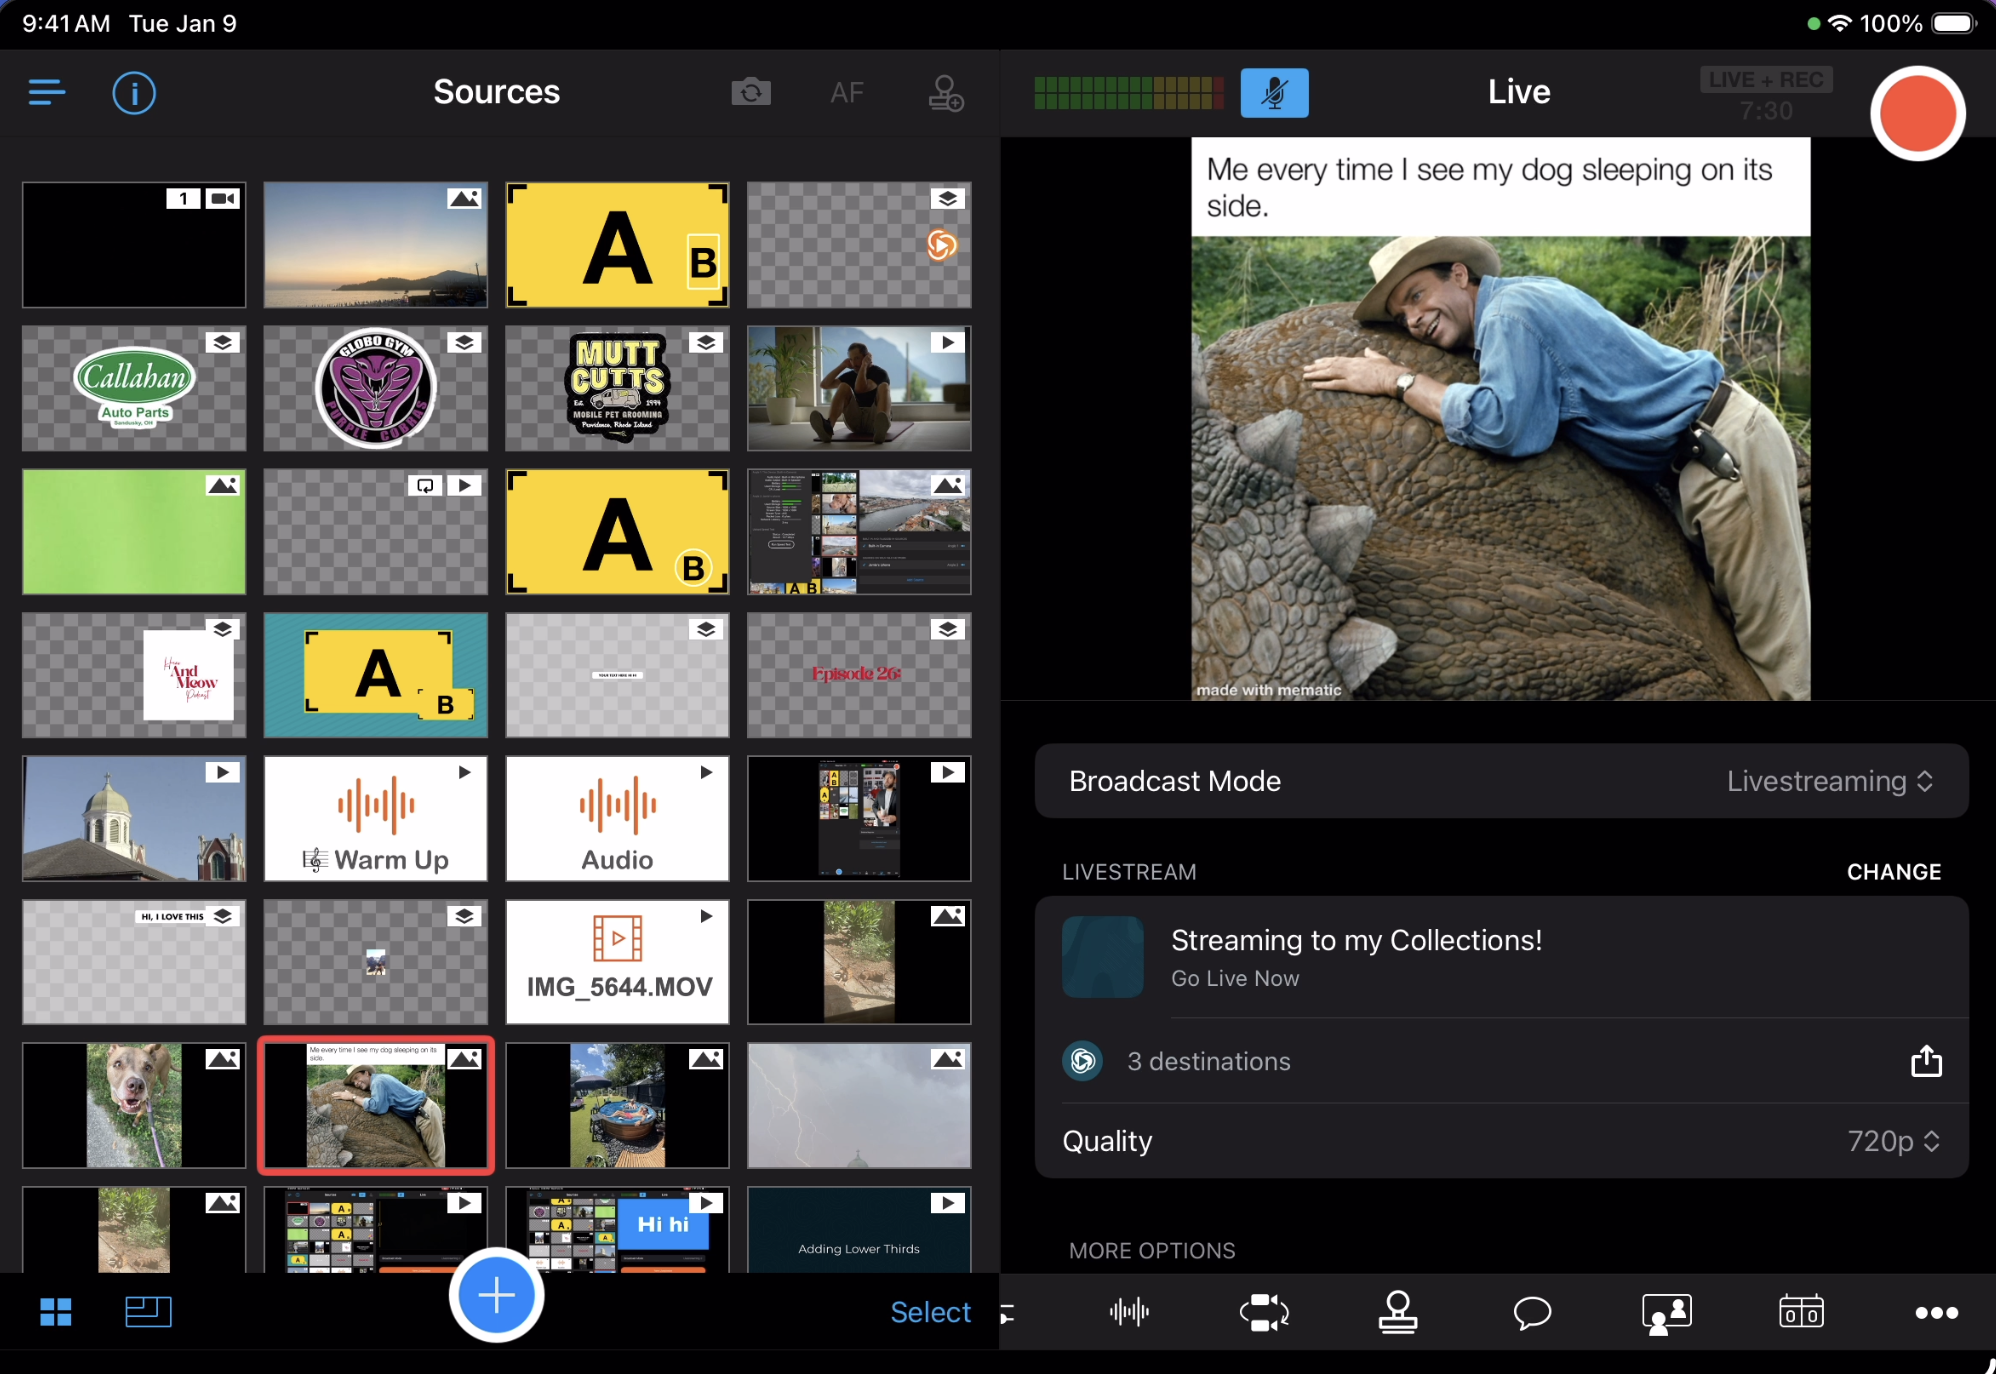The image size is (1996, 1374).
Task: Open the Broadcast Mode Livestreaming dropdown
Action: tap(1830, 781)
